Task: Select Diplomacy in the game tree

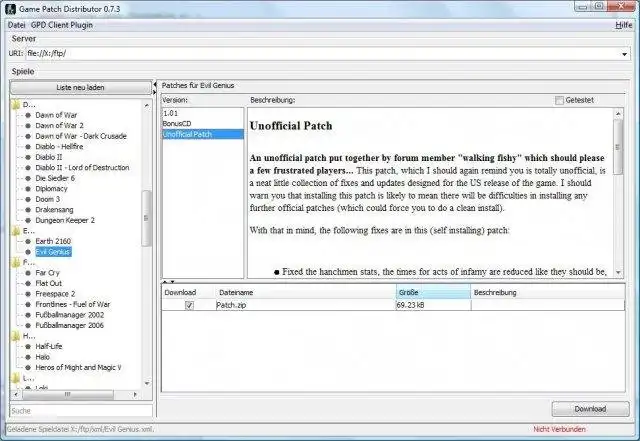Action: 51,189
